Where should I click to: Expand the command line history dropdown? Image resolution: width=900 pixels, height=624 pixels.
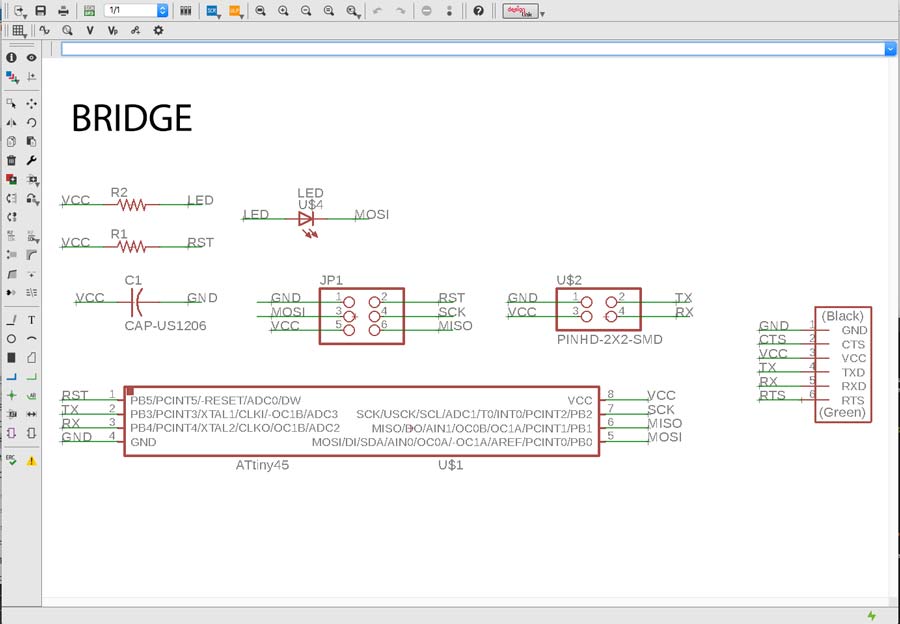[x=890, y=48]
